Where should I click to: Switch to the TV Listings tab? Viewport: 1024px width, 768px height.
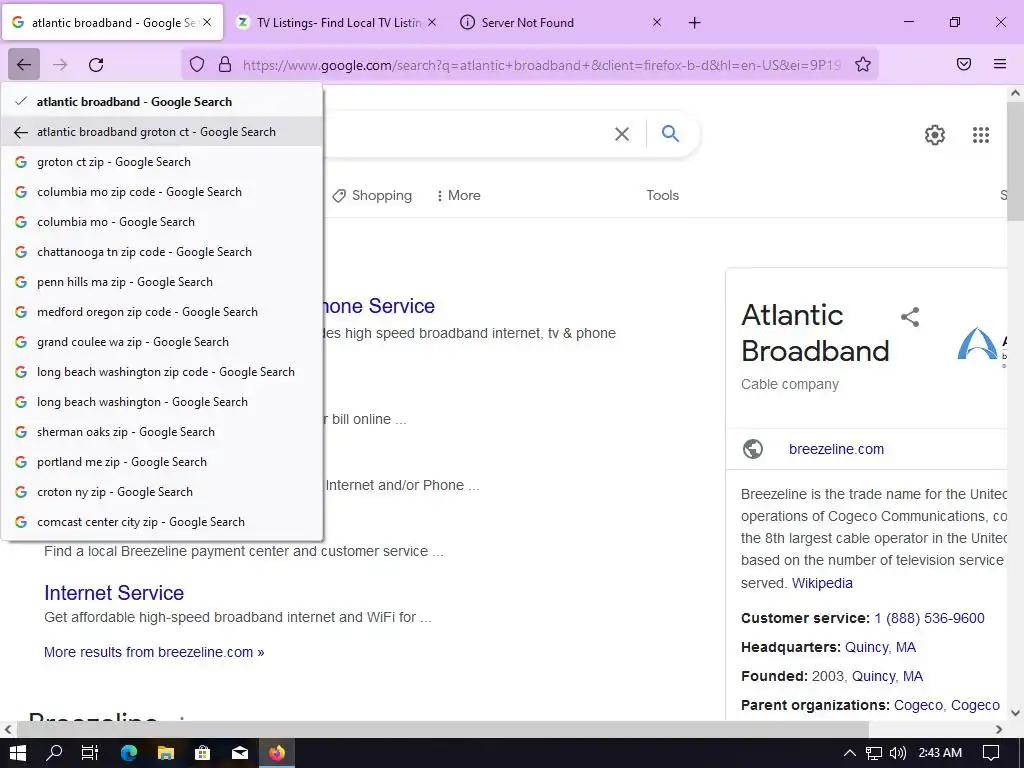(x=338, y=23)
